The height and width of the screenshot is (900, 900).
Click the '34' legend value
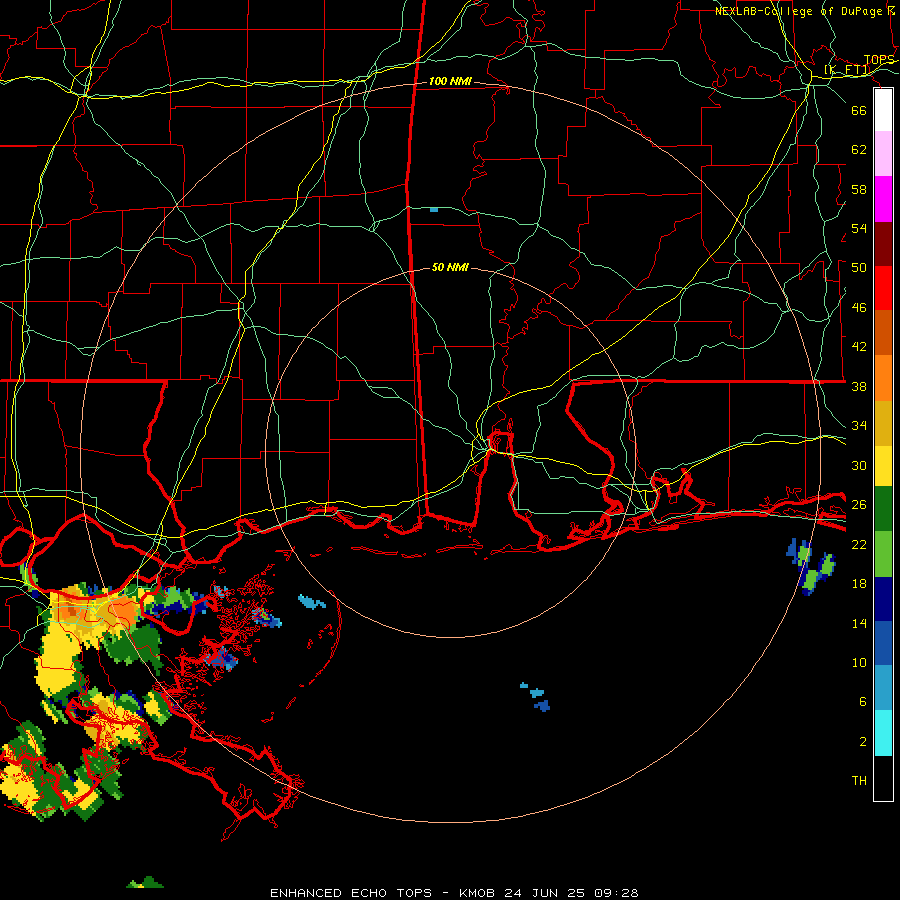point(859,426)
